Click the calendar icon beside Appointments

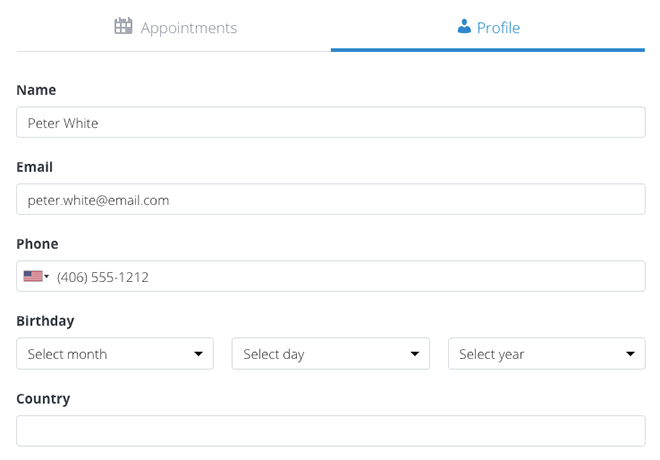[123, 26]
